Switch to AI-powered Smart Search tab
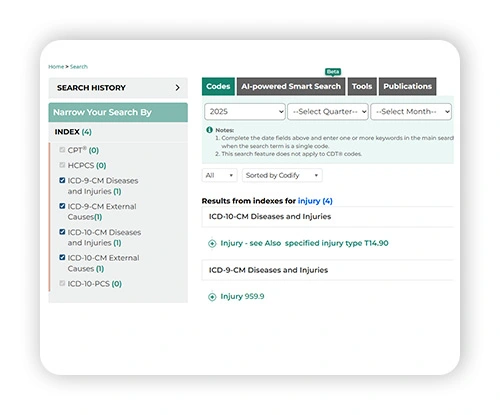 tap(291, 86)
